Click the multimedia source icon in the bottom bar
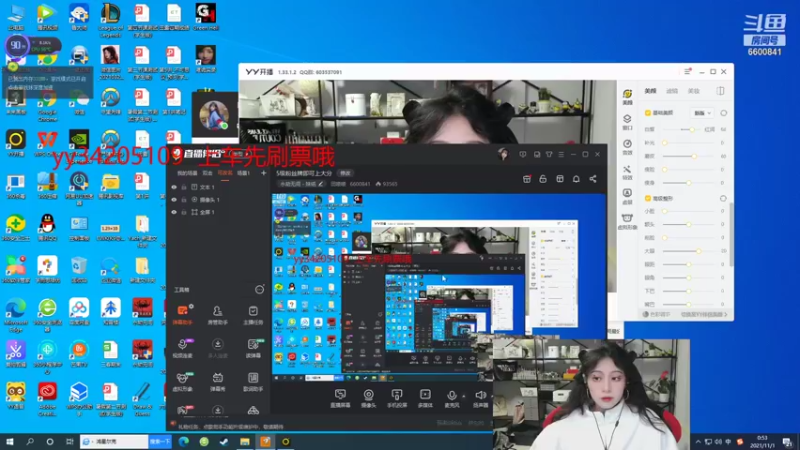The image size is (800, 450). (x=425, y=395)
